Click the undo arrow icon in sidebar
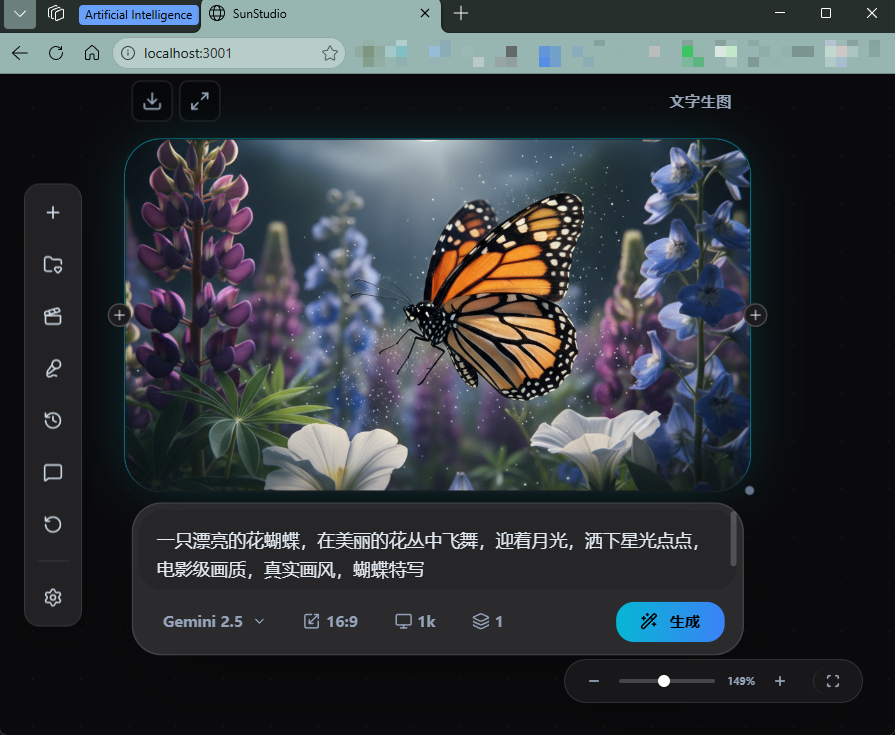The image size is (895, 735). point(53,524)
